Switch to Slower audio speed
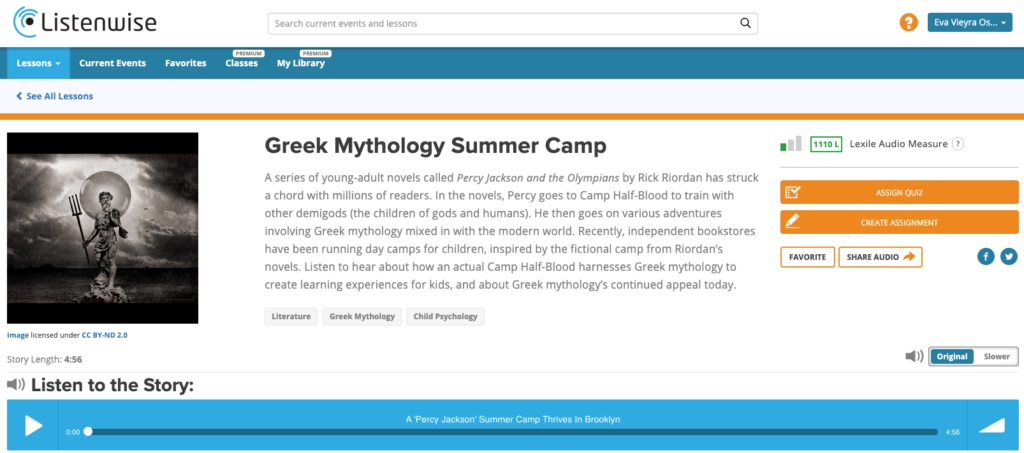Viewport: 1024px width, 453px height. tap(996, 356)
